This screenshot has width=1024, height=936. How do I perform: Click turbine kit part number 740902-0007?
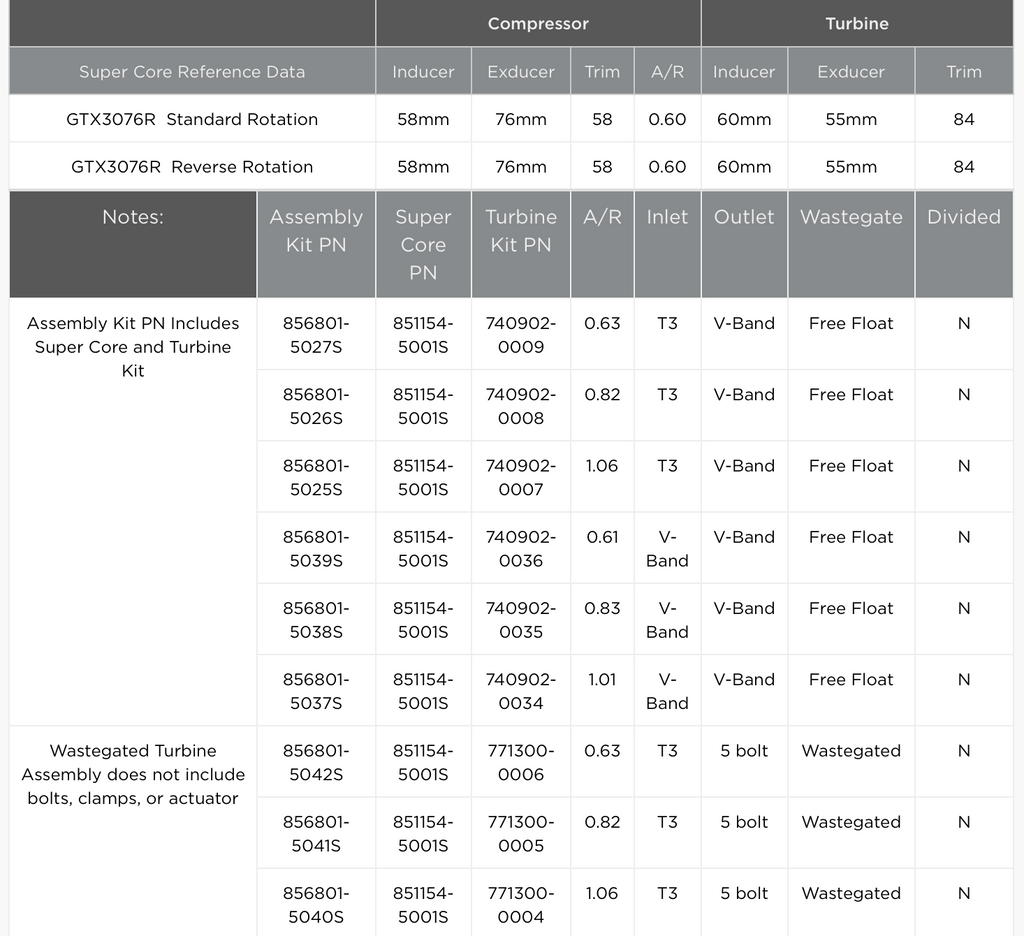tap(520, 477)
